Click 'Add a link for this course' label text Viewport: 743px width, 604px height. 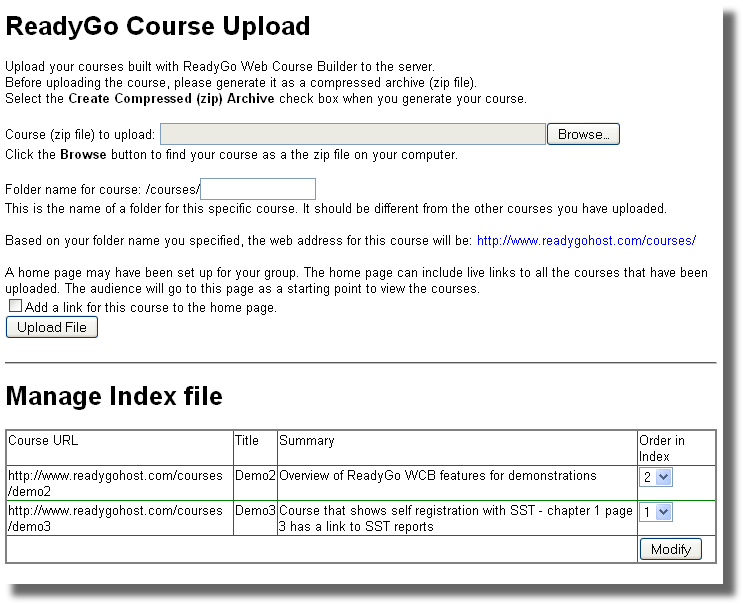pos(151,307)
